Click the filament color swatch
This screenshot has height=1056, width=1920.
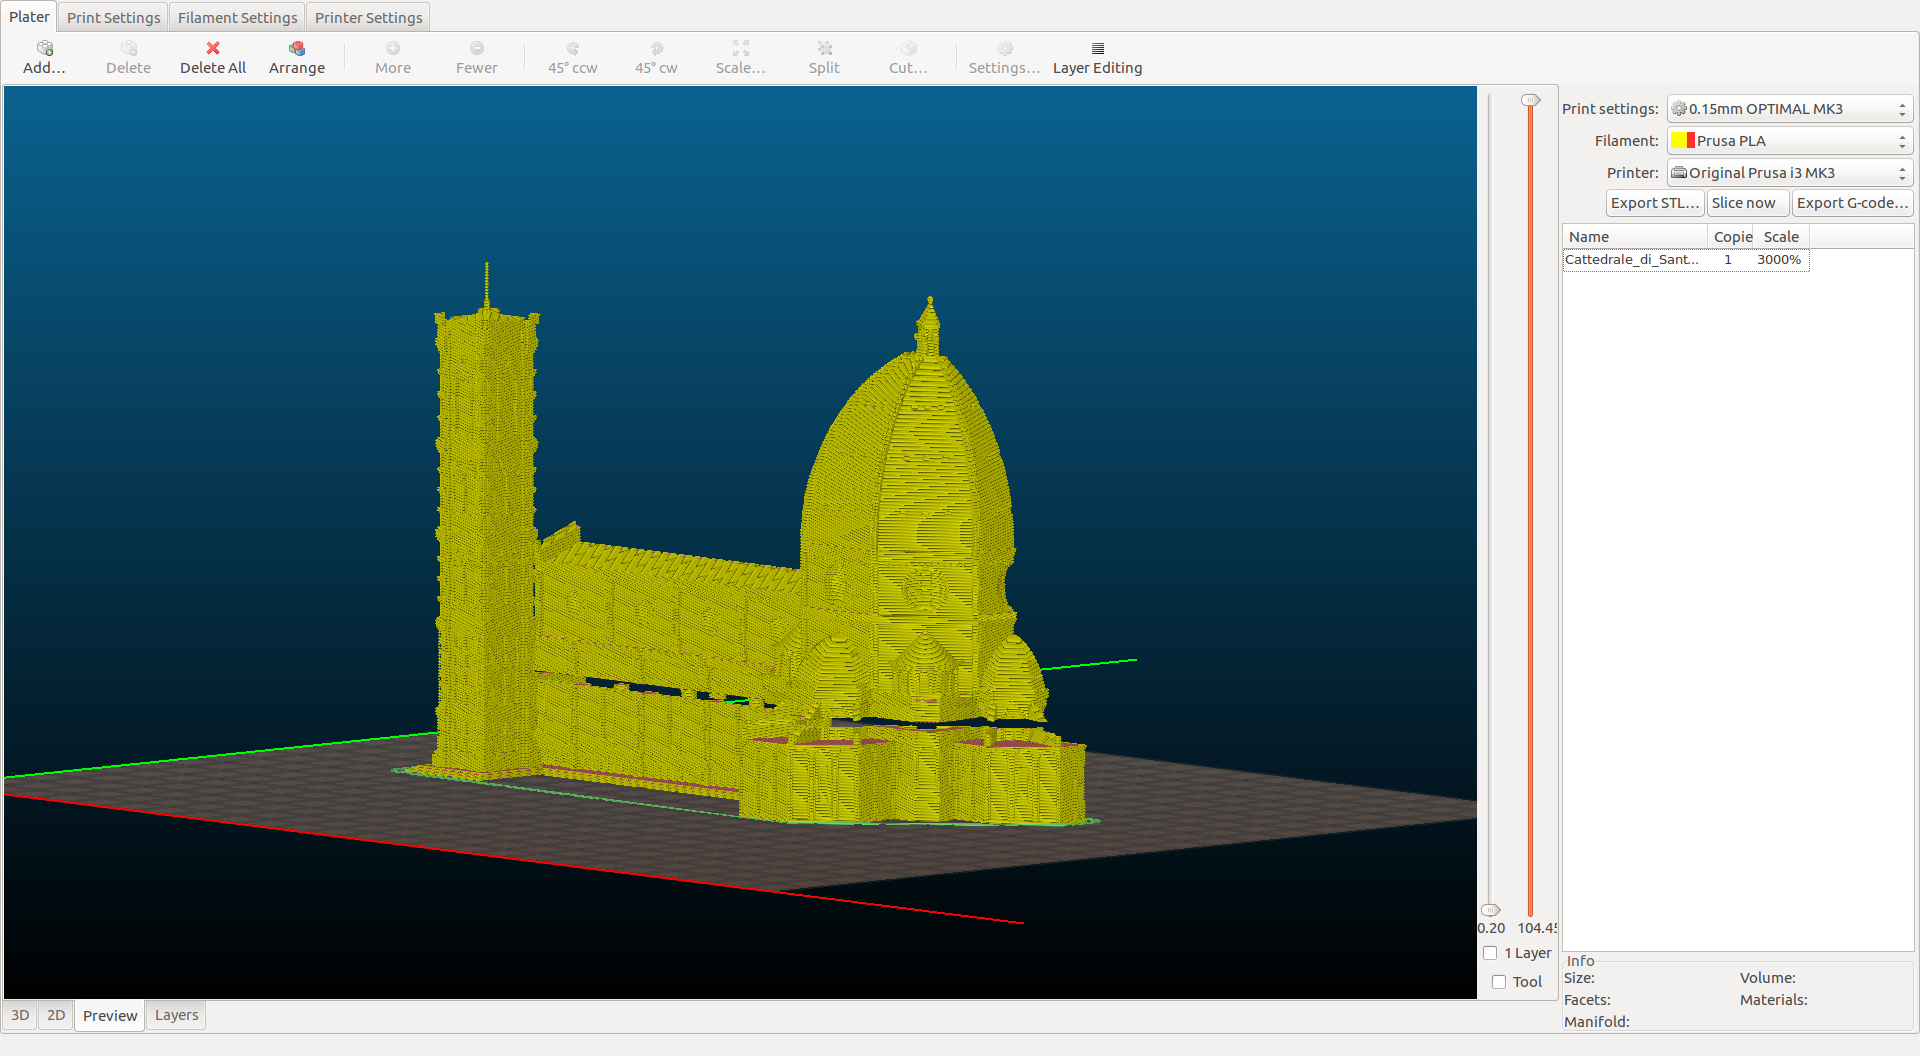[1683, 140]
